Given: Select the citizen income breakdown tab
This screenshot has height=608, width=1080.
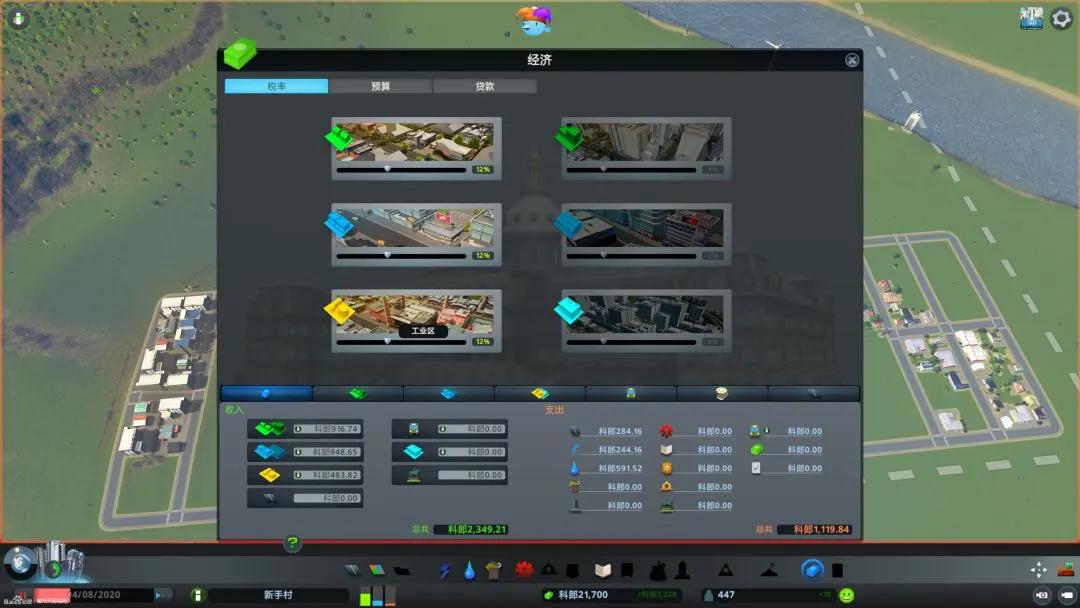Looking at the screenshot, I should [722, 393].
